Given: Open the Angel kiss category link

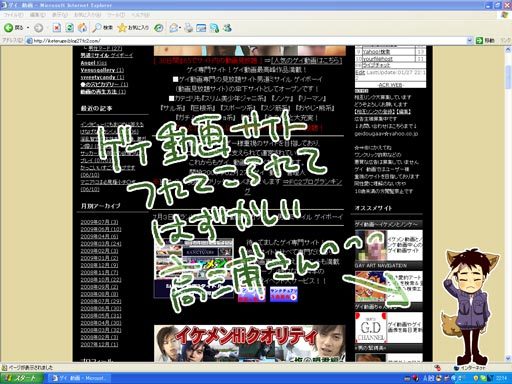Looking at the screenshot, I should point(94,63).
